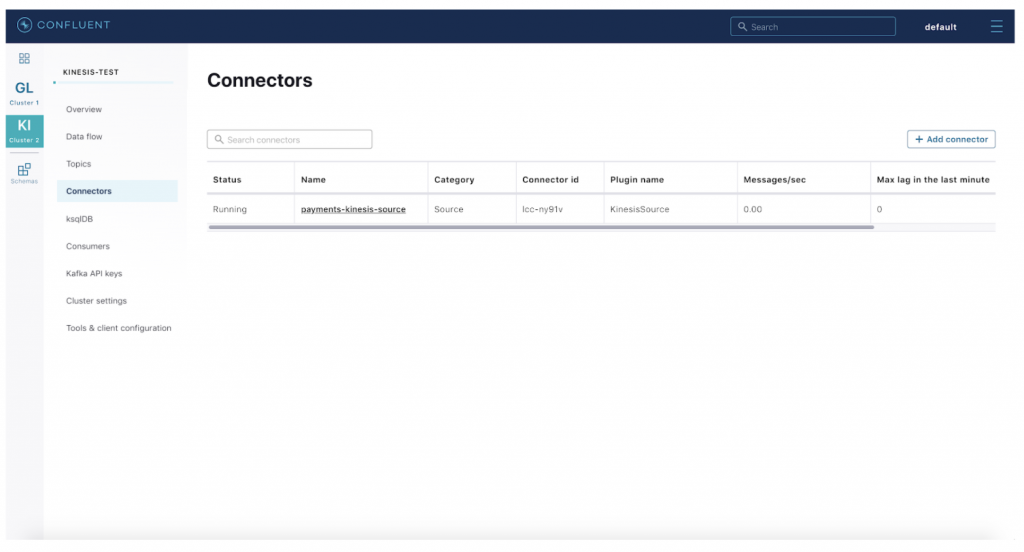
Task: Click the Plugin name column header
Action: pos(637,180)
